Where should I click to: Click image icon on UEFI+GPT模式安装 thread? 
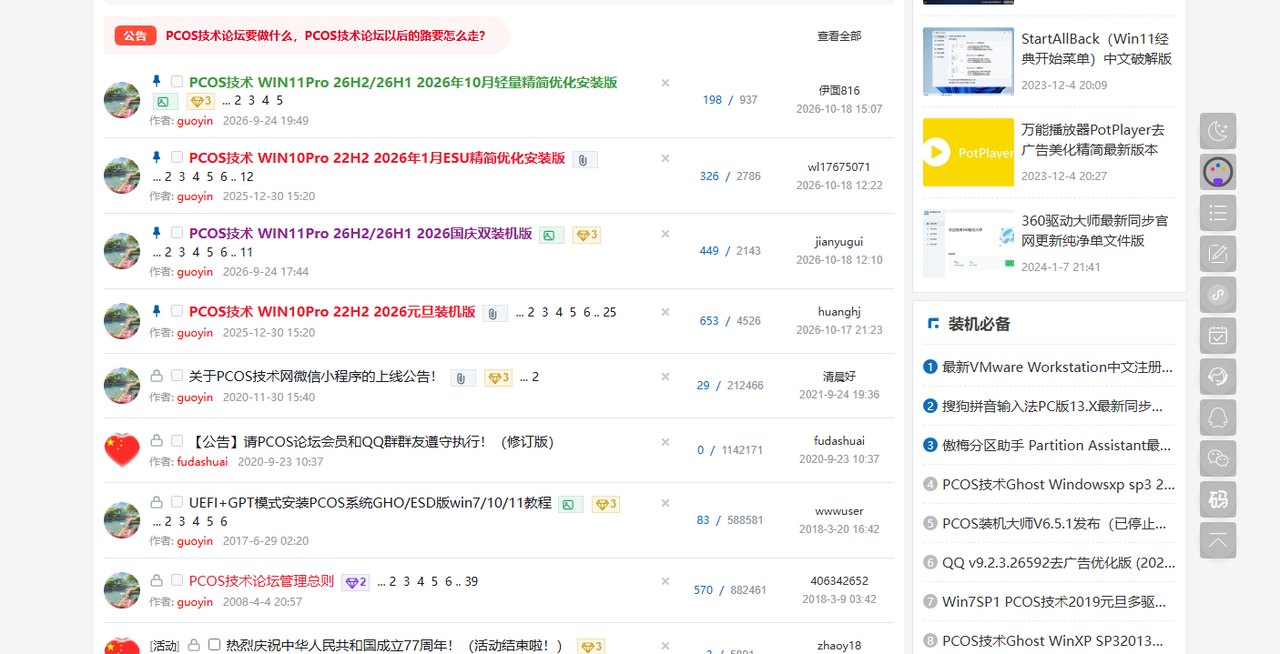click(571, 505)
